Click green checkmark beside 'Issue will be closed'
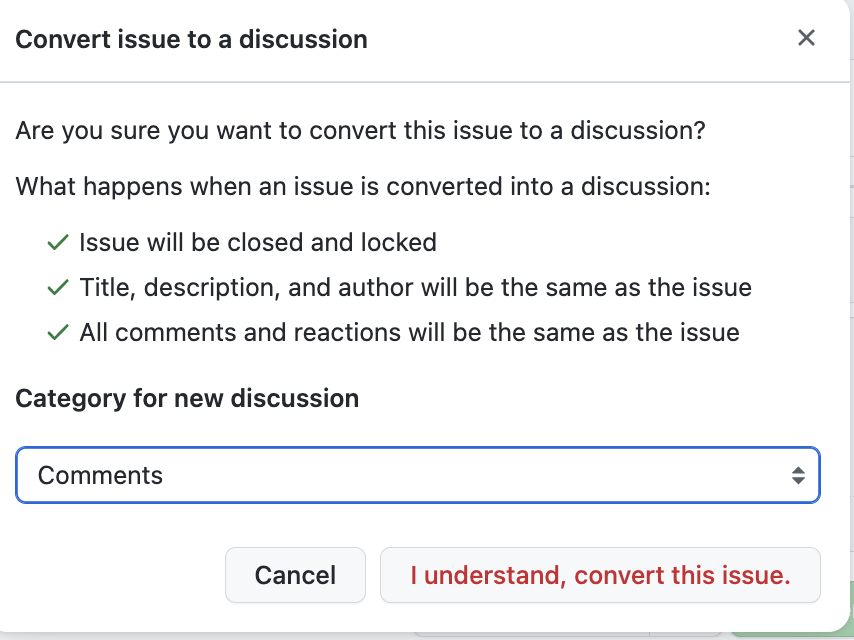 click(x=58, y=242)
